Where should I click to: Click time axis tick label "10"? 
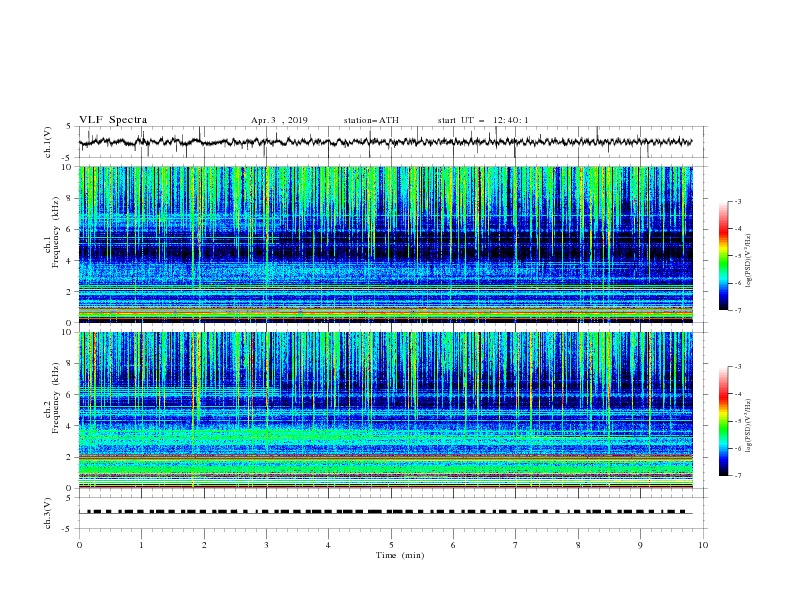click(x=703, y=545)
